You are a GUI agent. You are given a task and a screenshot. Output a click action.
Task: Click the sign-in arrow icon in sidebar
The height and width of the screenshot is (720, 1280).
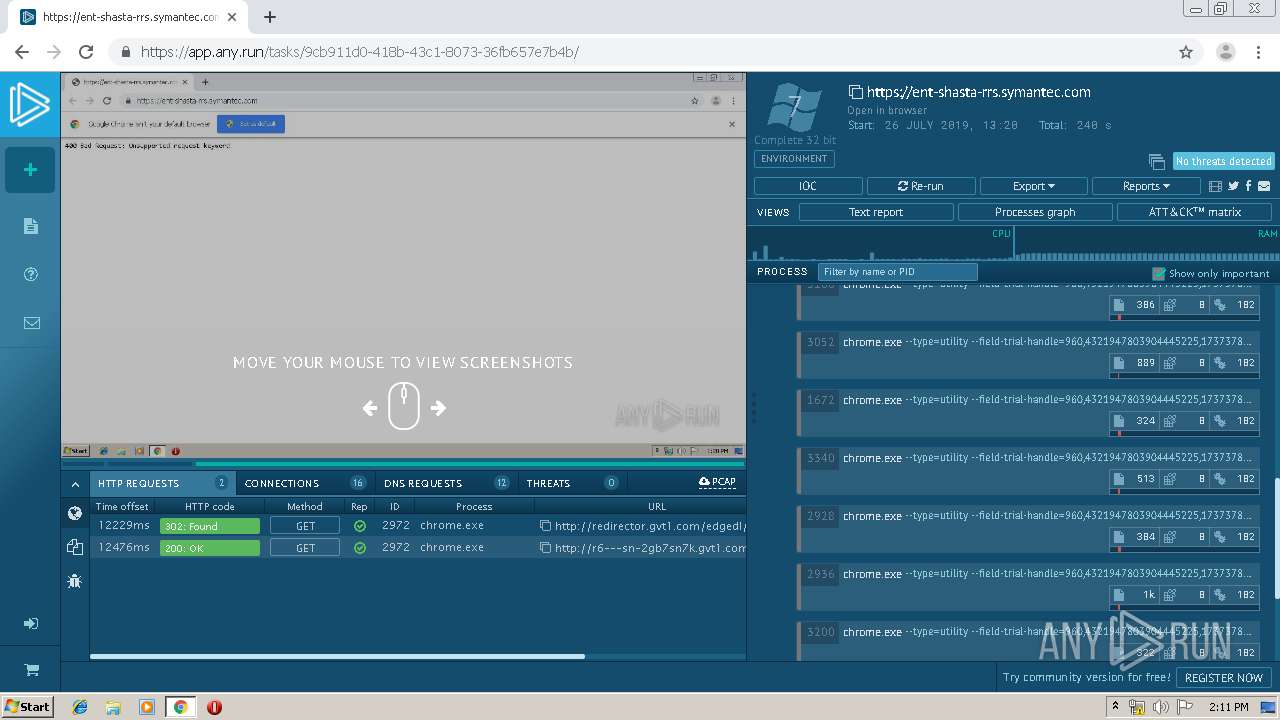(x=31, y=623)
